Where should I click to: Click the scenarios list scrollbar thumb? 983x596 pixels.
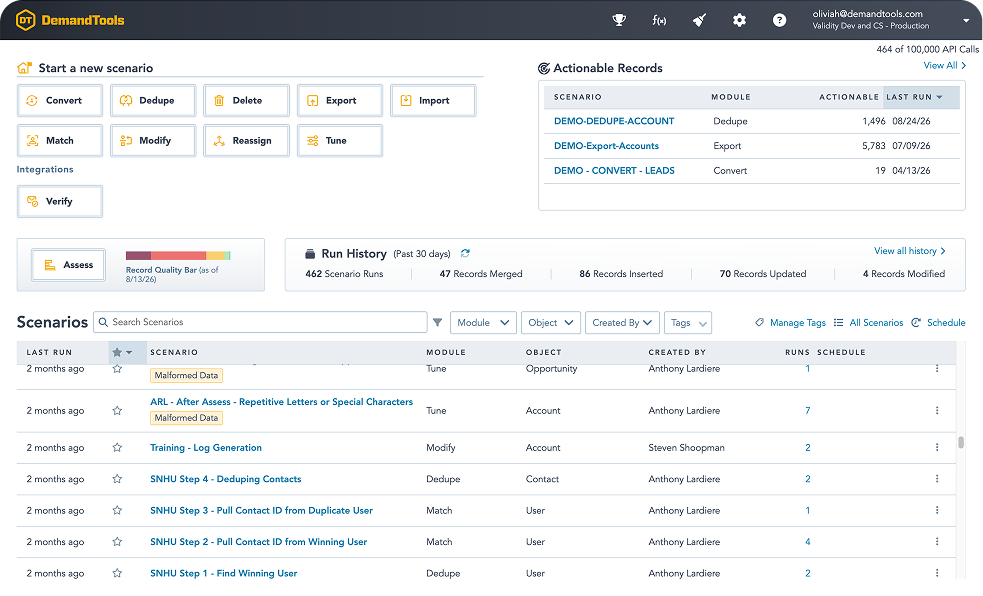tap(961, 442)
